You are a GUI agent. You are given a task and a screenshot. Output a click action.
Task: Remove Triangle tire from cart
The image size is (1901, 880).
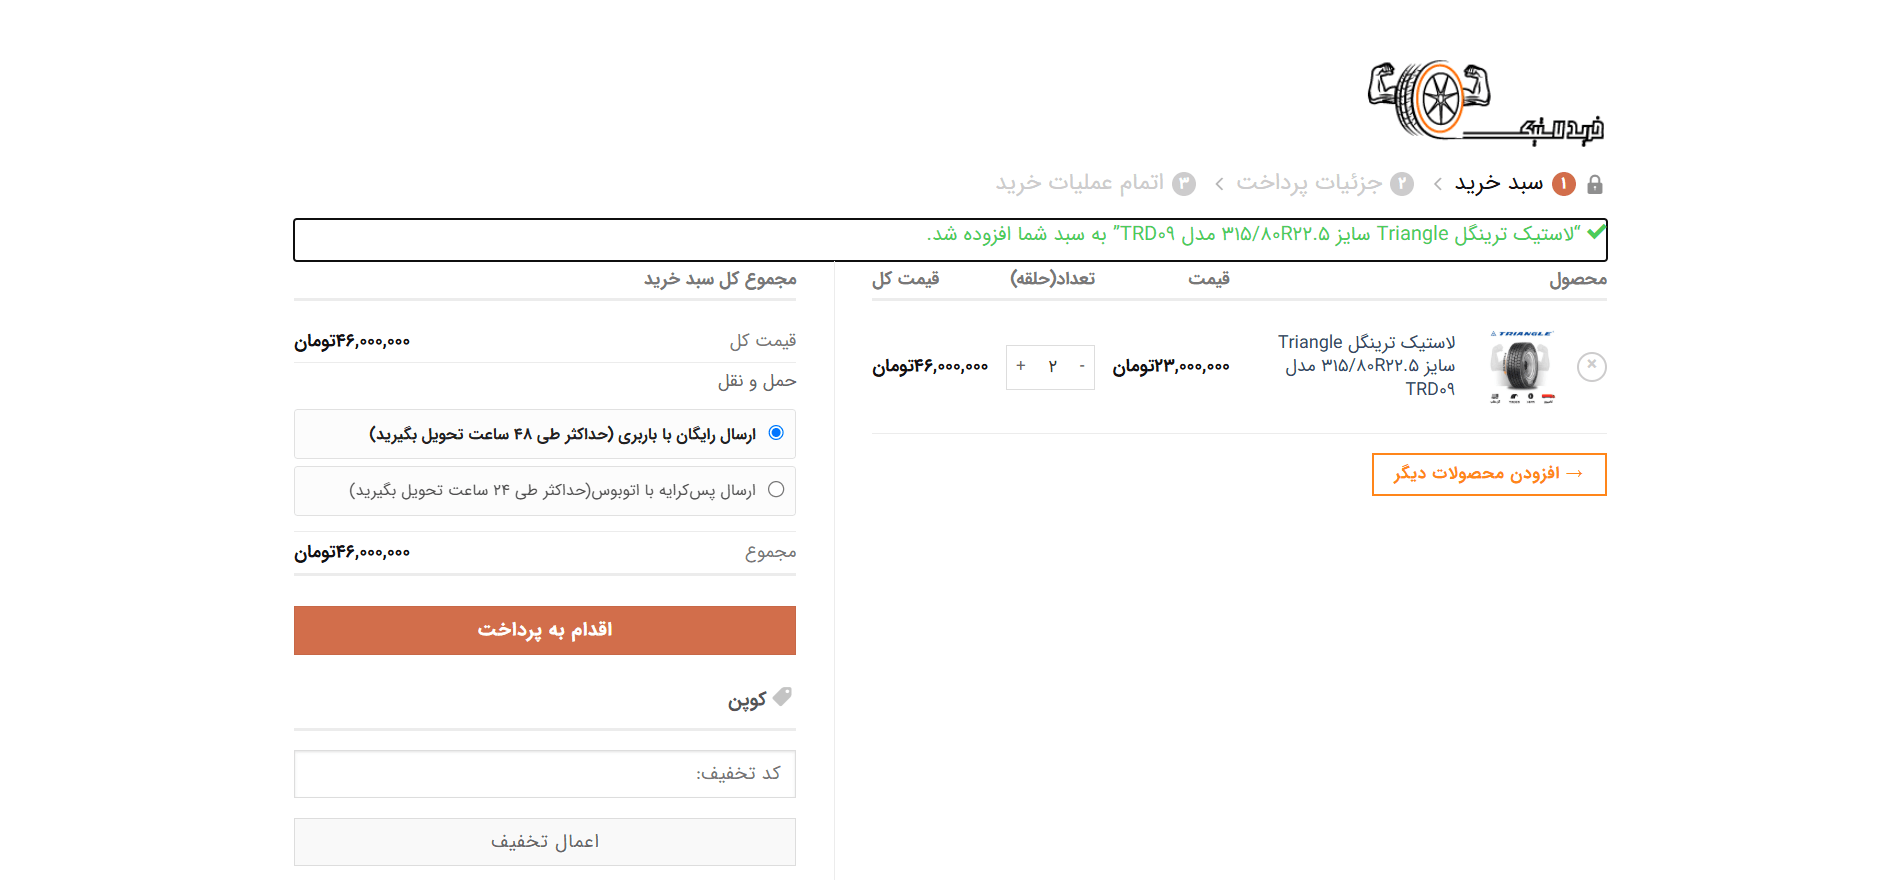point(1591,366)
